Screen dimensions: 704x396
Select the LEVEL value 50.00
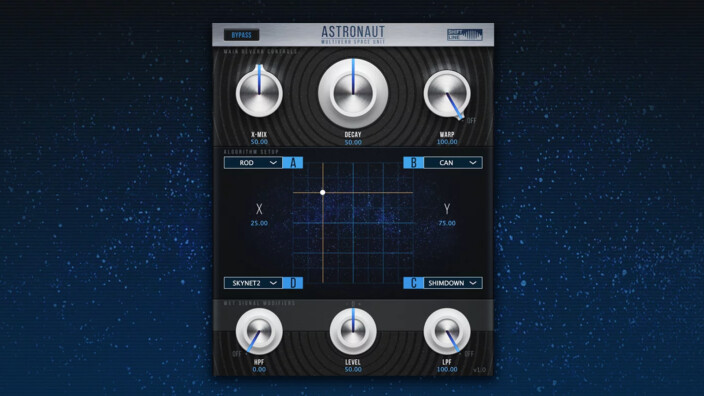(353, 370)
